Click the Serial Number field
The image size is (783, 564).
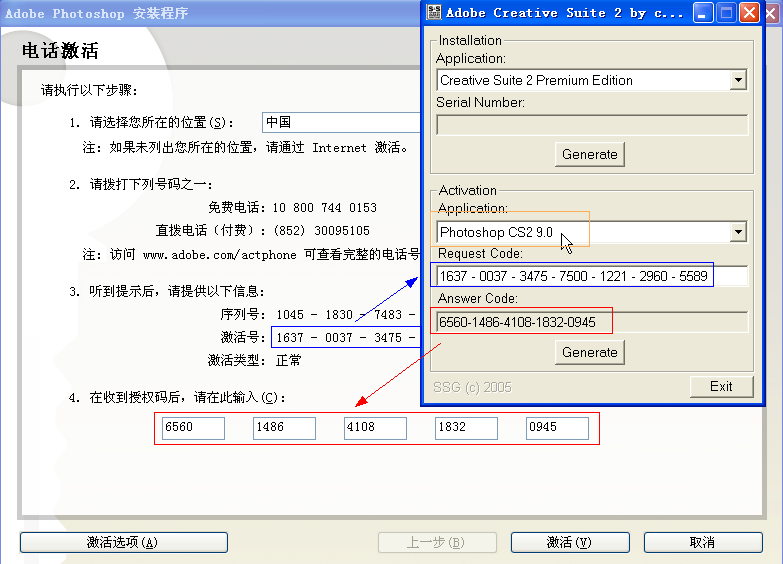tap(591, 125)
